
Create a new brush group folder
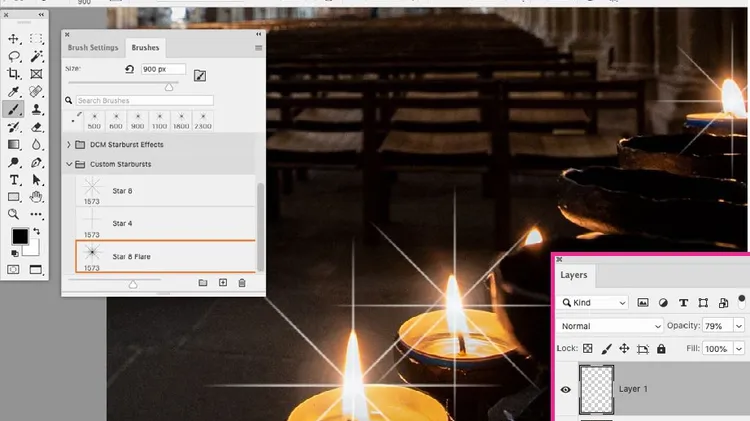click(203, 283)
